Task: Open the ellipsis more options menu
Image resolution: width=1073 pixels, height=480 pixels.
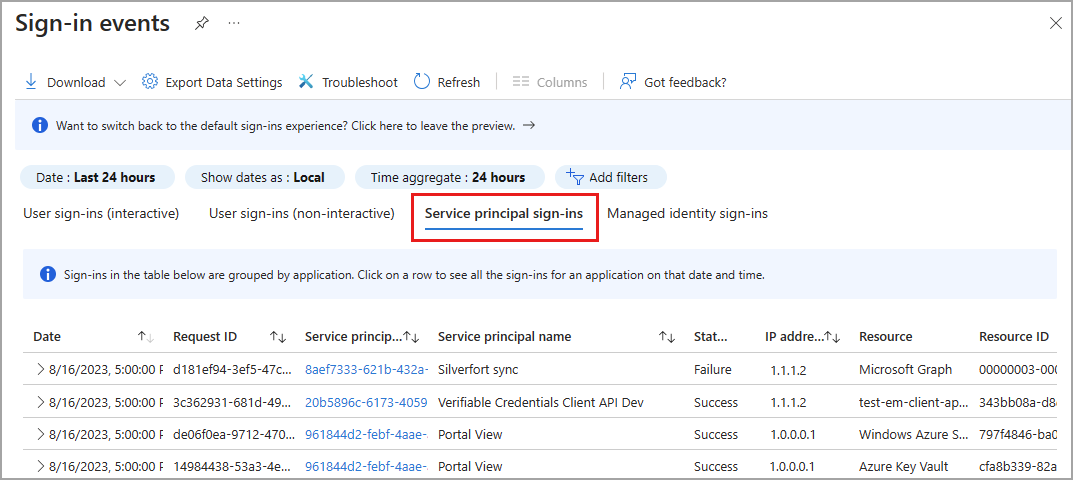Action: [234, 23]
